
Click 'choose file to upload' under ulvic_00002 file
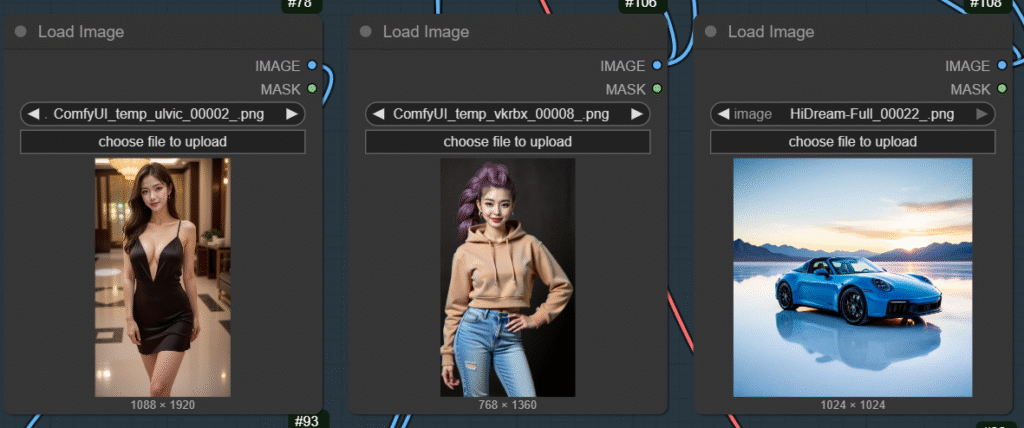point(162,142)
